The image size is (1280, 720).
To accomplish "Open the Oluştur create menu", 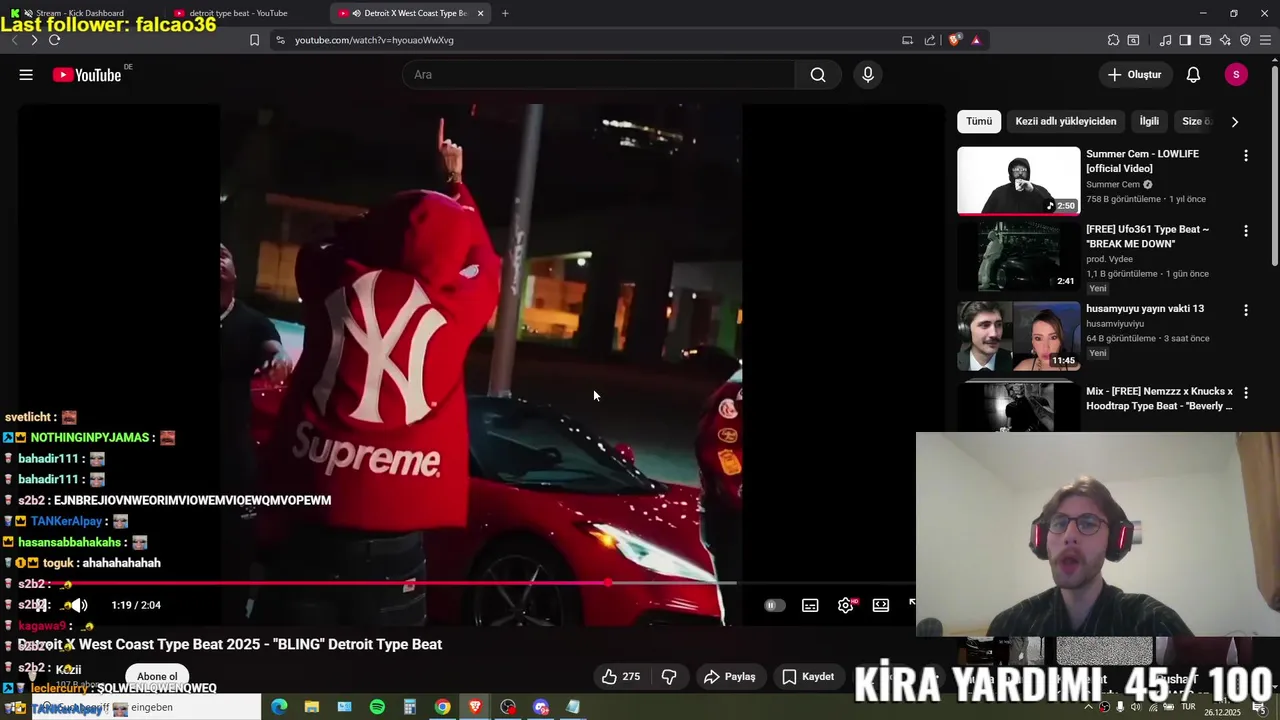I will [x=1135, y=75].
